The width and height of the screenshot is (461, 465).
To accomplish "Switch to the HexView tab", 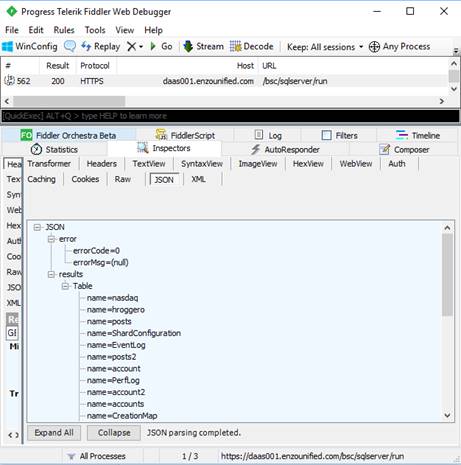I will tap(308, 164).
